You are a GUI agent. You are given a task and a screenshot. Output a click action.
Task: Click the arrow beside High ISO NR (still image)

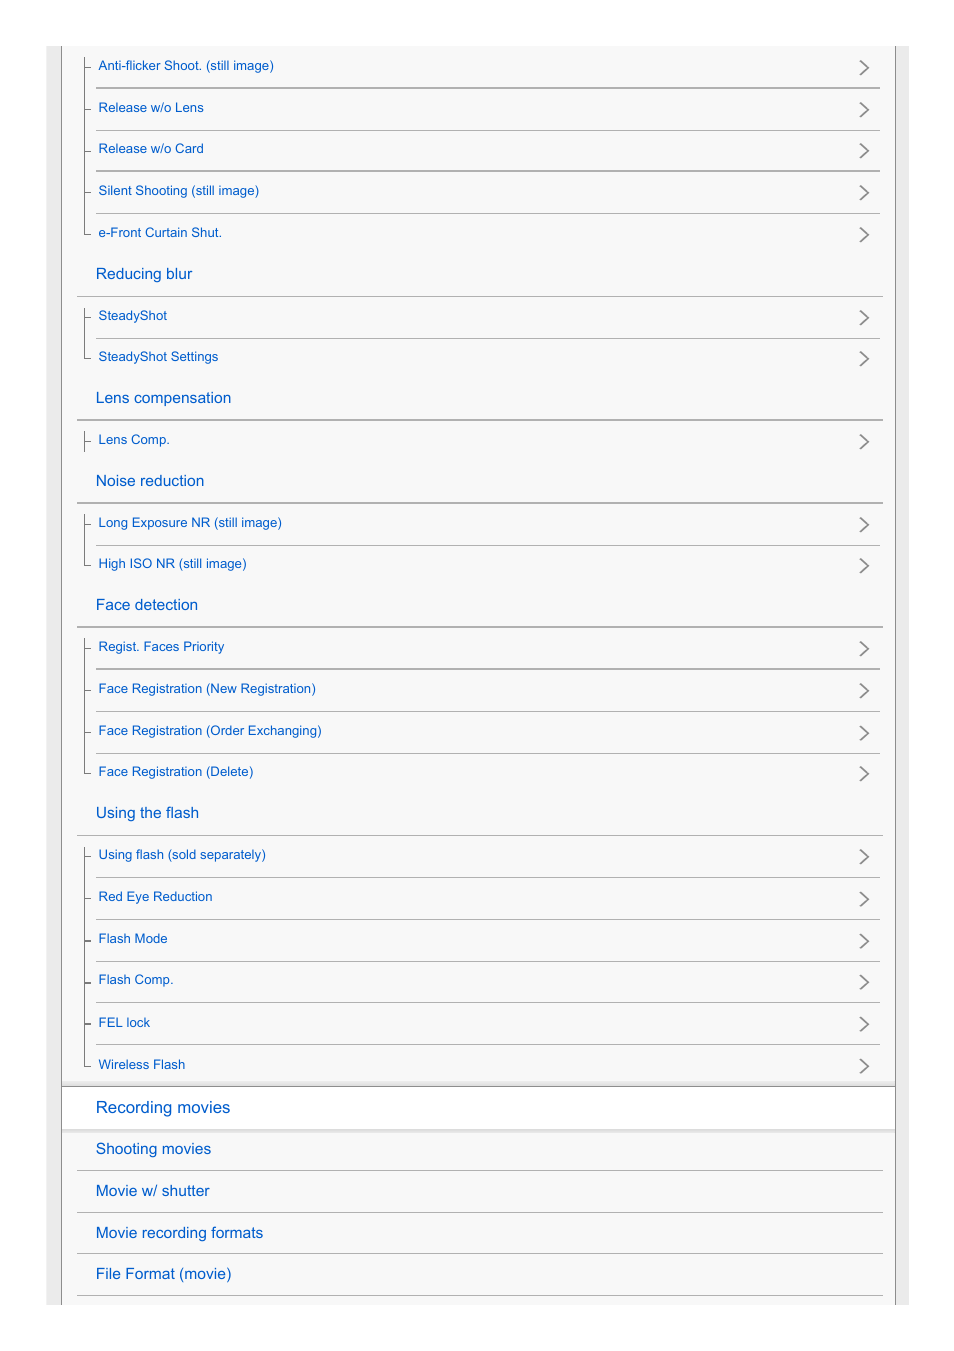(864, 566)
